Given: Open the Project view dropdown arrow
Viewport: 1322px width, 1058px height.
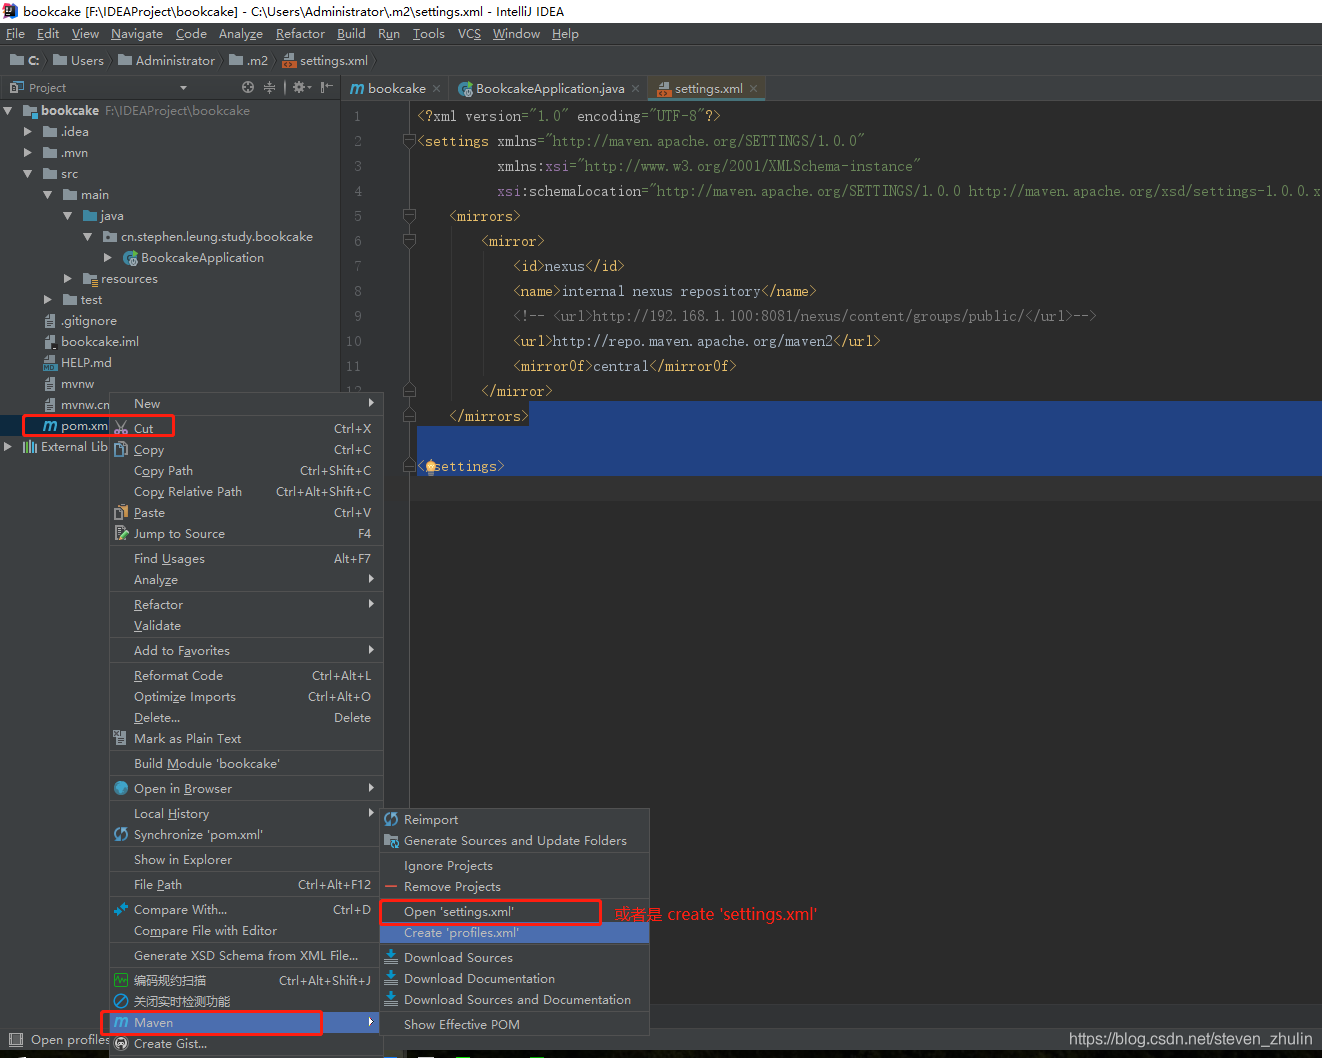Looking at the screenshot, I should pos(183,88).
